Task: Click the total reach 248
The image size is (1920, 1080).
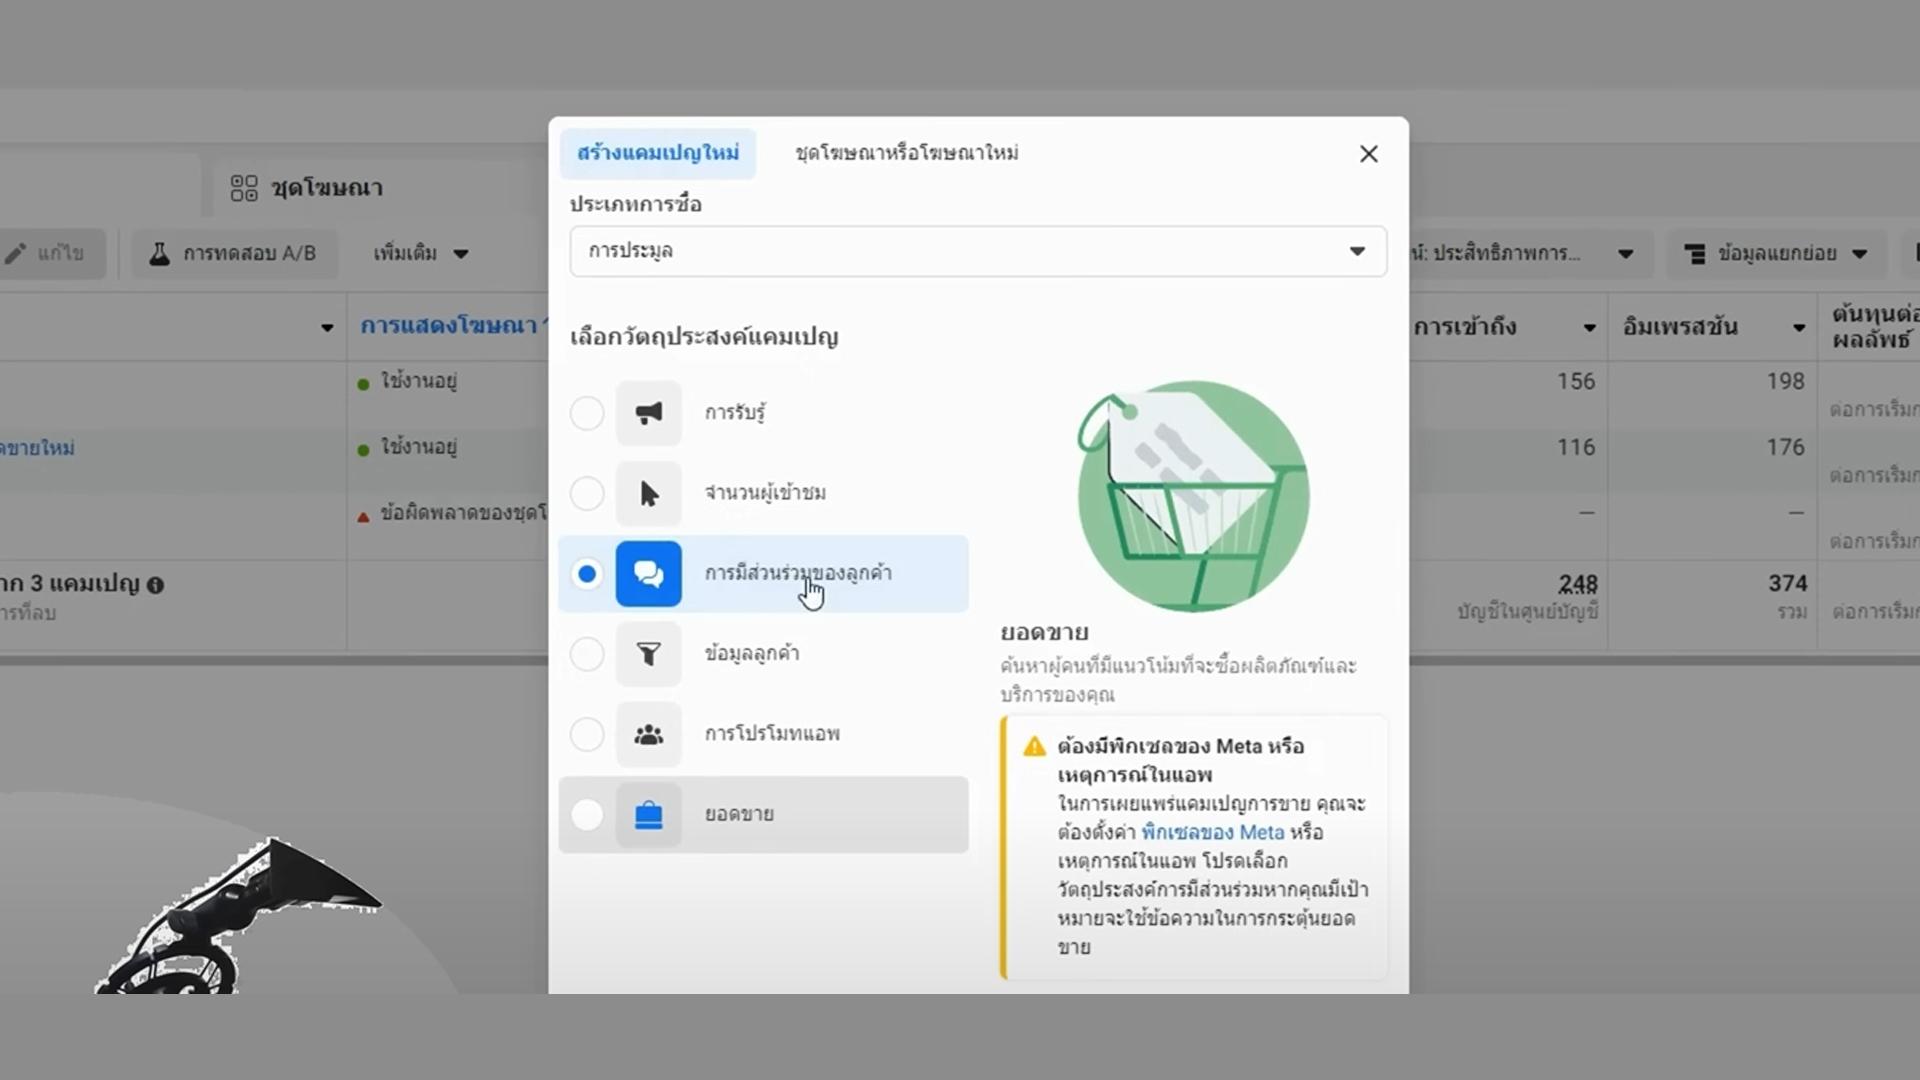Action: pos(1578,584)
